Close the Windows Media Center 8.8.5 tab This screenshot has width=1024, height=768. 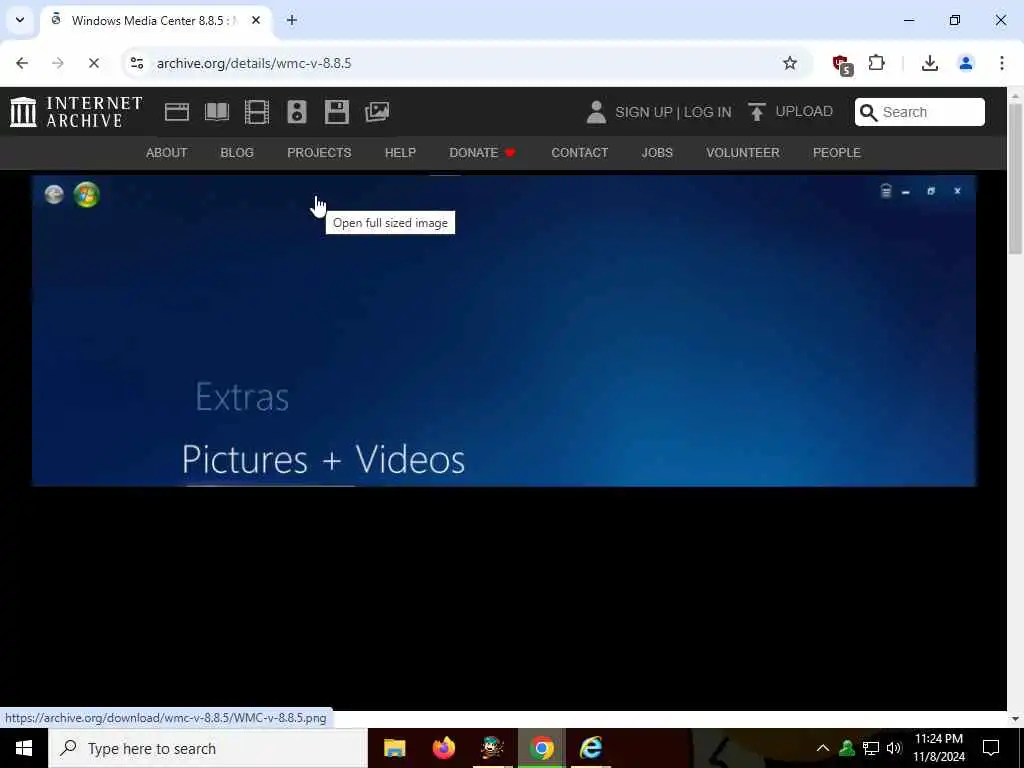(x=256, y=20)
